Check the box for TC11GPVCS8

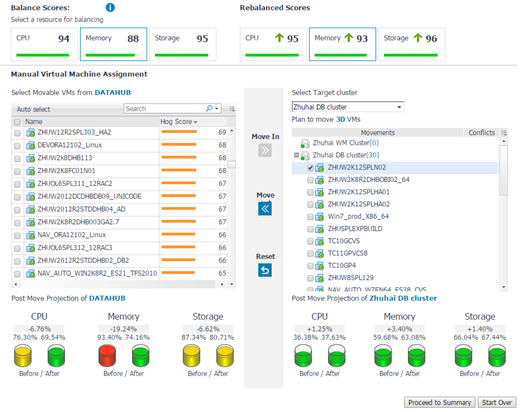pyautogui.click(x=310, y=254)
